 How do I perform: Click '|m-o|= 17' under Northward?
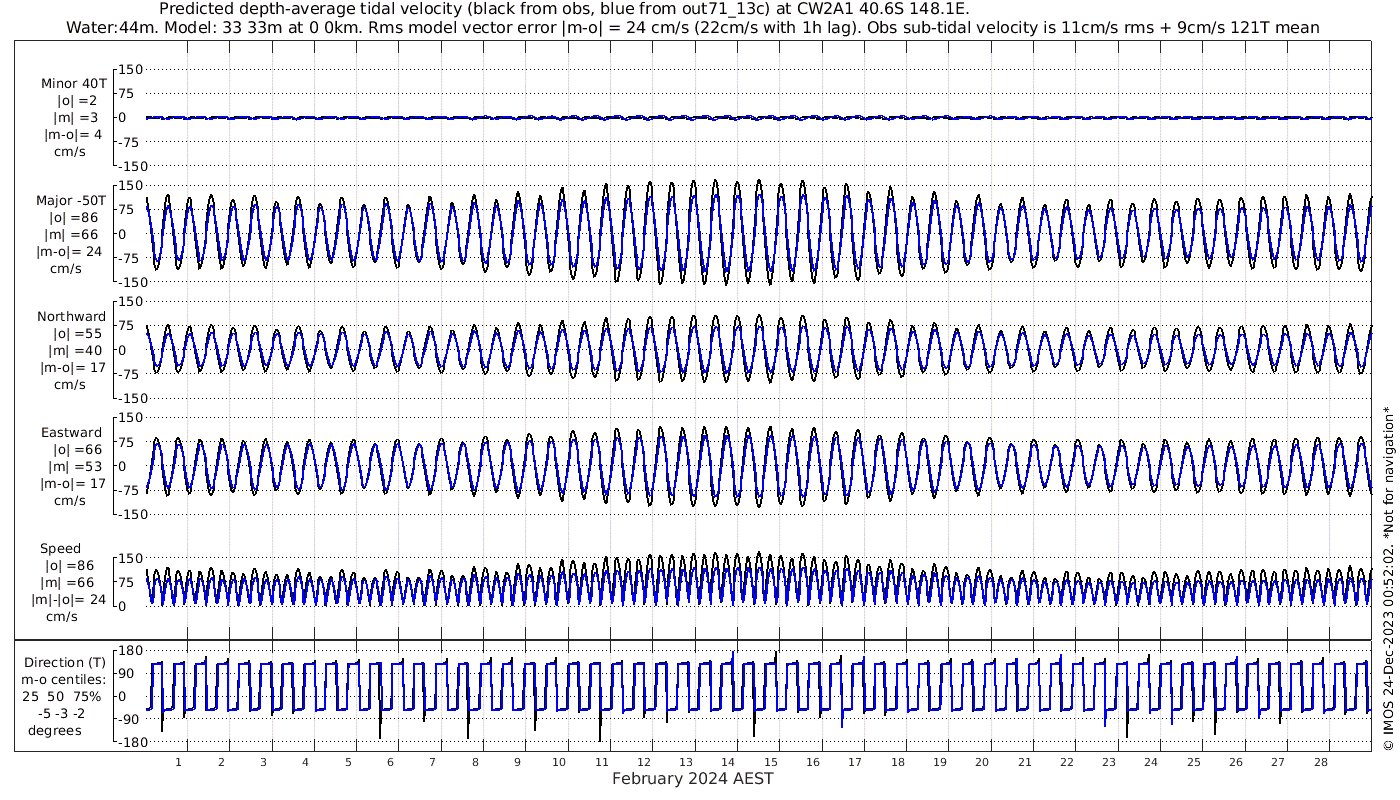pos(72,368)
